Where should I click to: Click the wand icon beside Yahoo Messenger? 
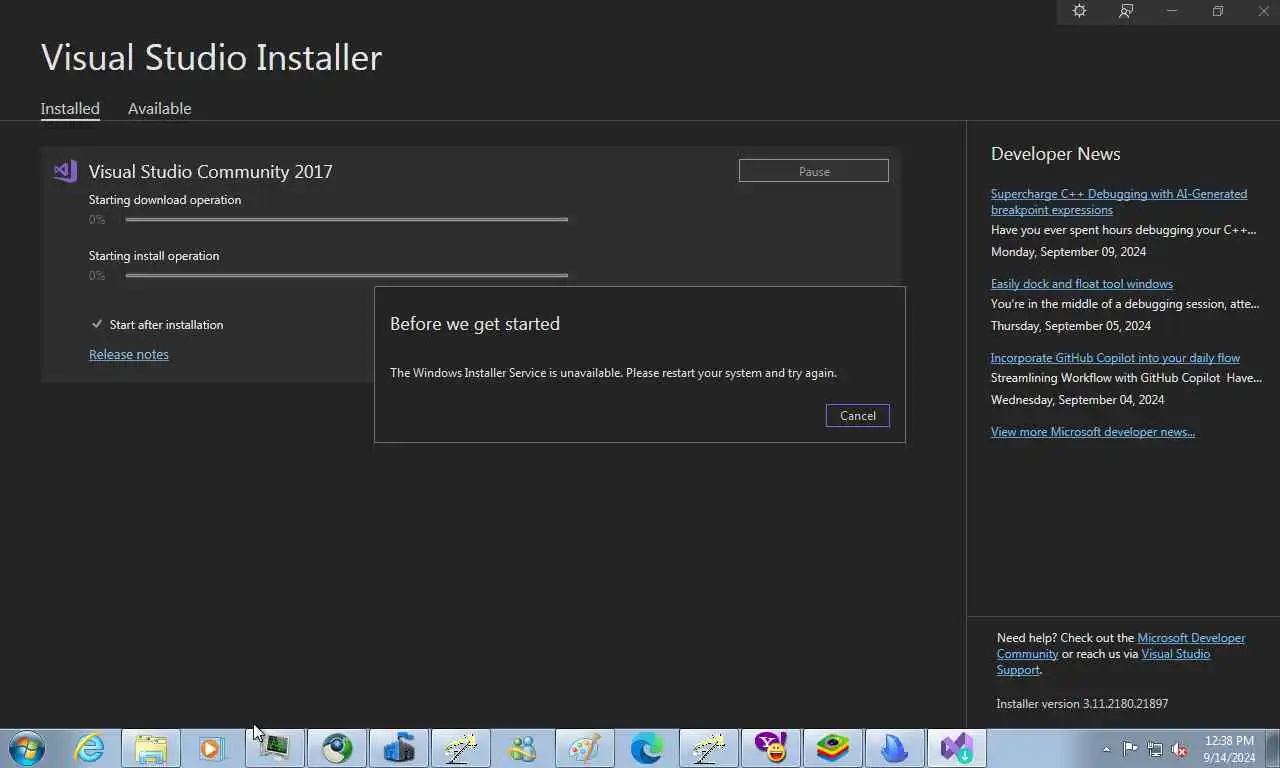(708, 748)
